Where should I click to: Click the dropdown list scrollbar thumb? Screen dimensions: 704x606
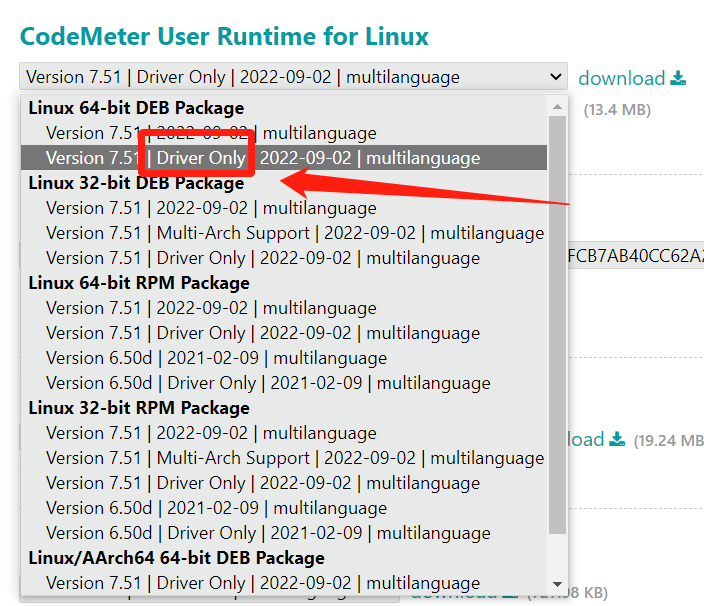(557, 330)
